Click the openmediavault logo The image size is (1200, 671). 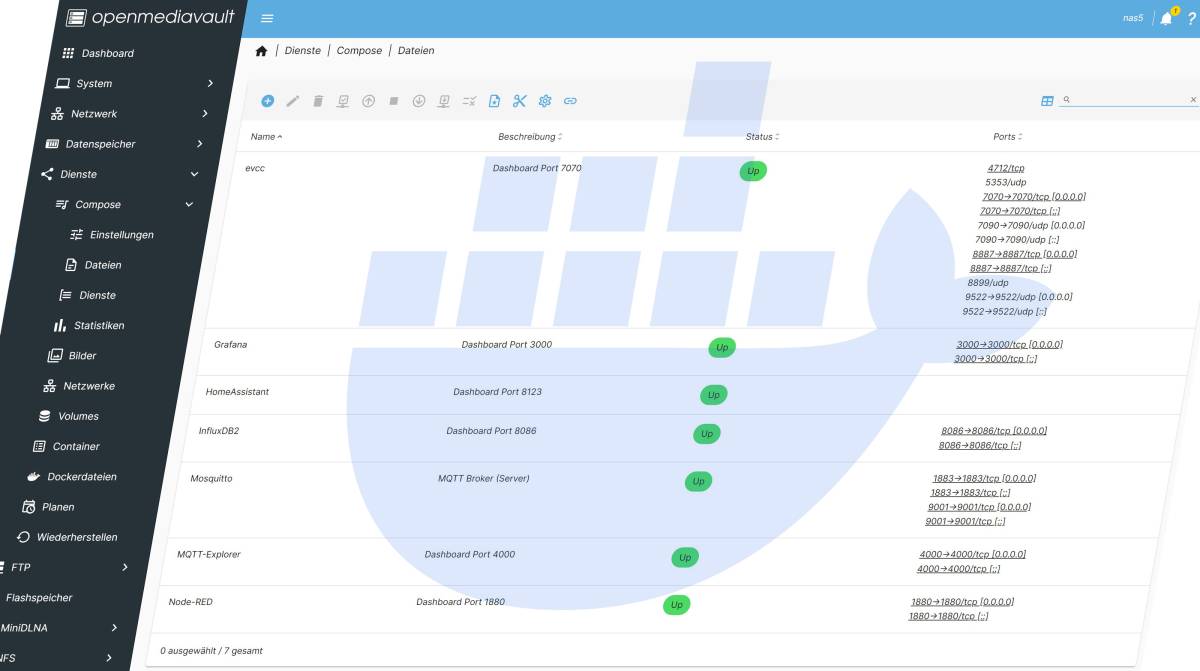pyautogui.click(x=150, y=17)
